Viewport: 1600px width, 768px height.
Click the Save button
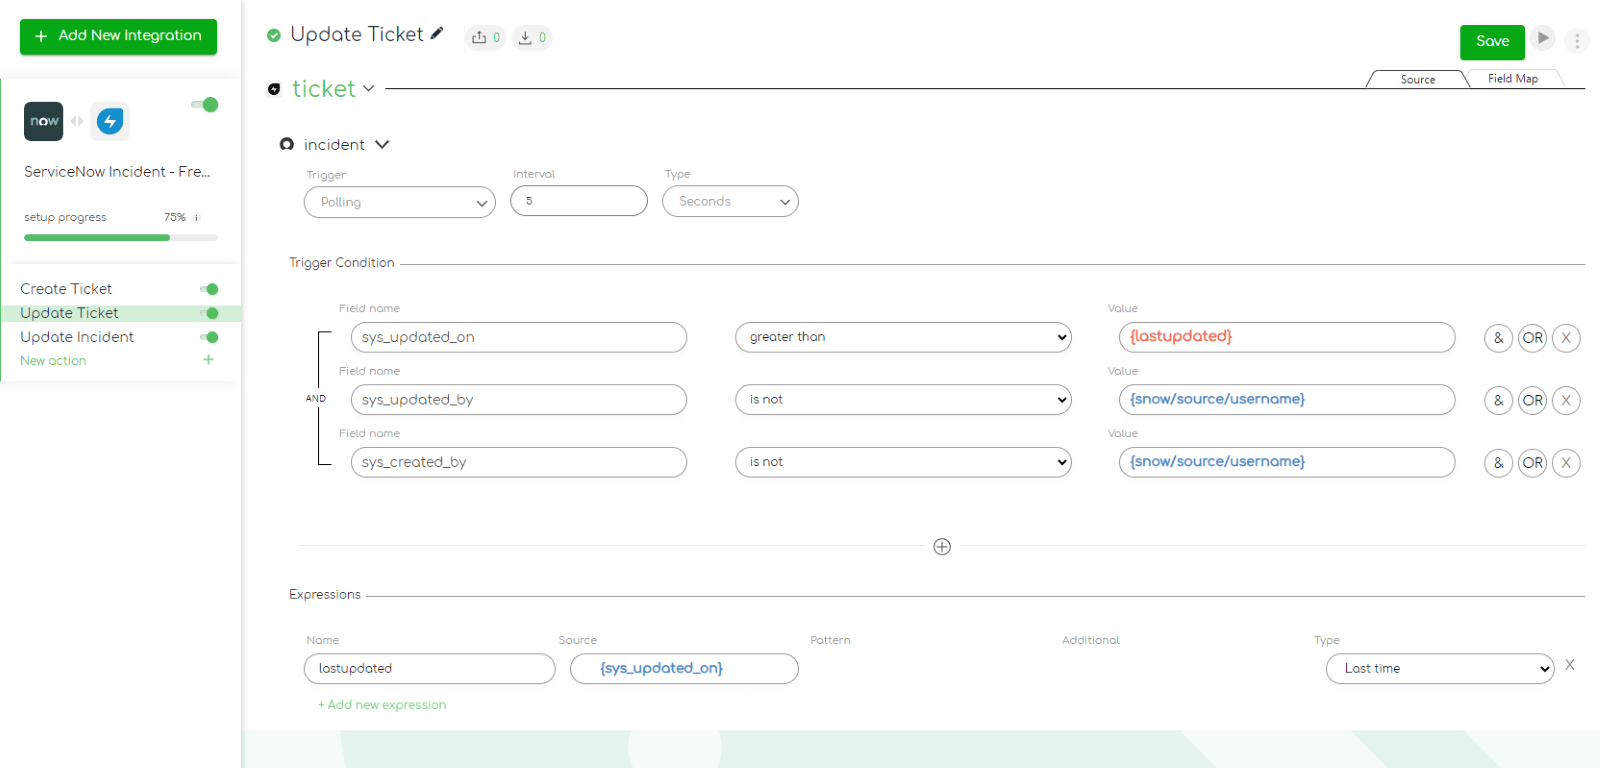(x=1492, y=42)
